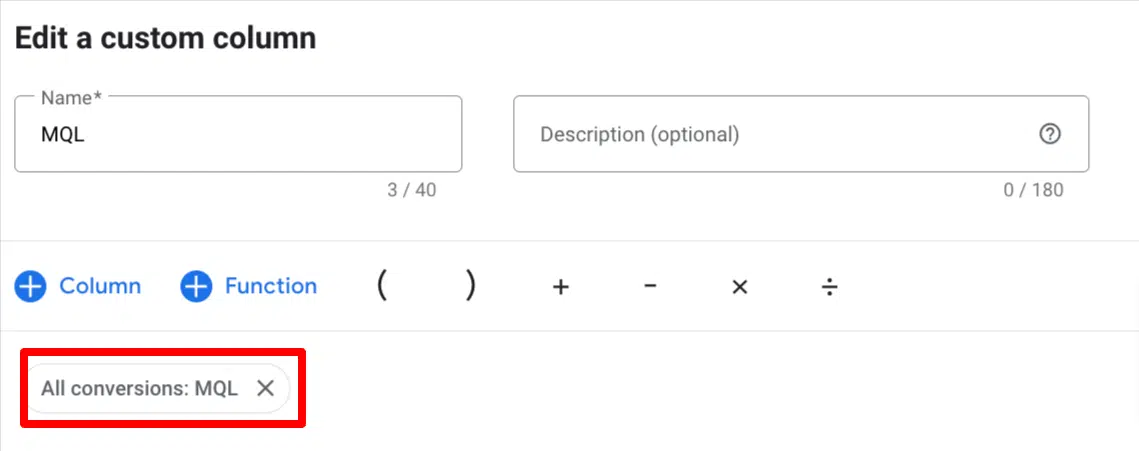Click the 3 / 40 character counter
This screenshot has height=451, width=1139.
tap(411, 190)
